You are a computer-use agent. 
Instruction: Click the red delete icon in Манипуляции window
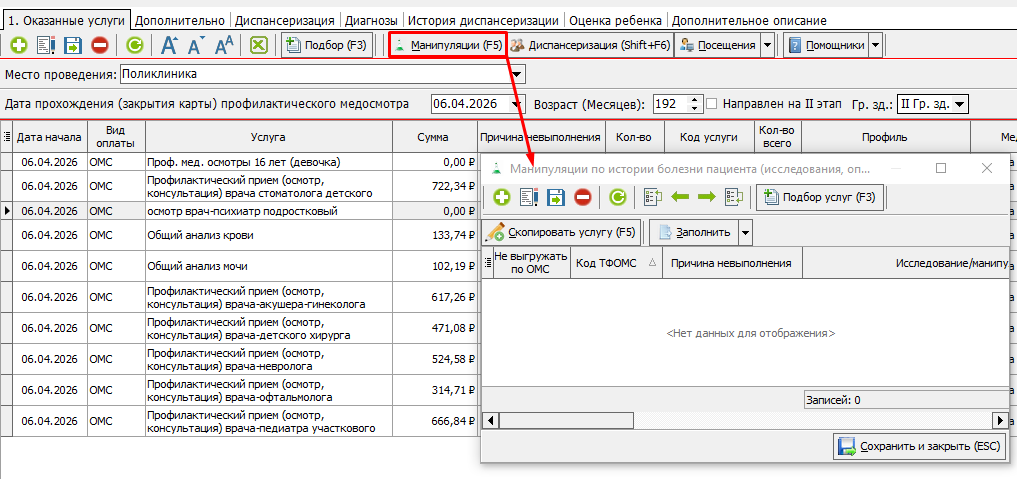[x=582, y=198]
